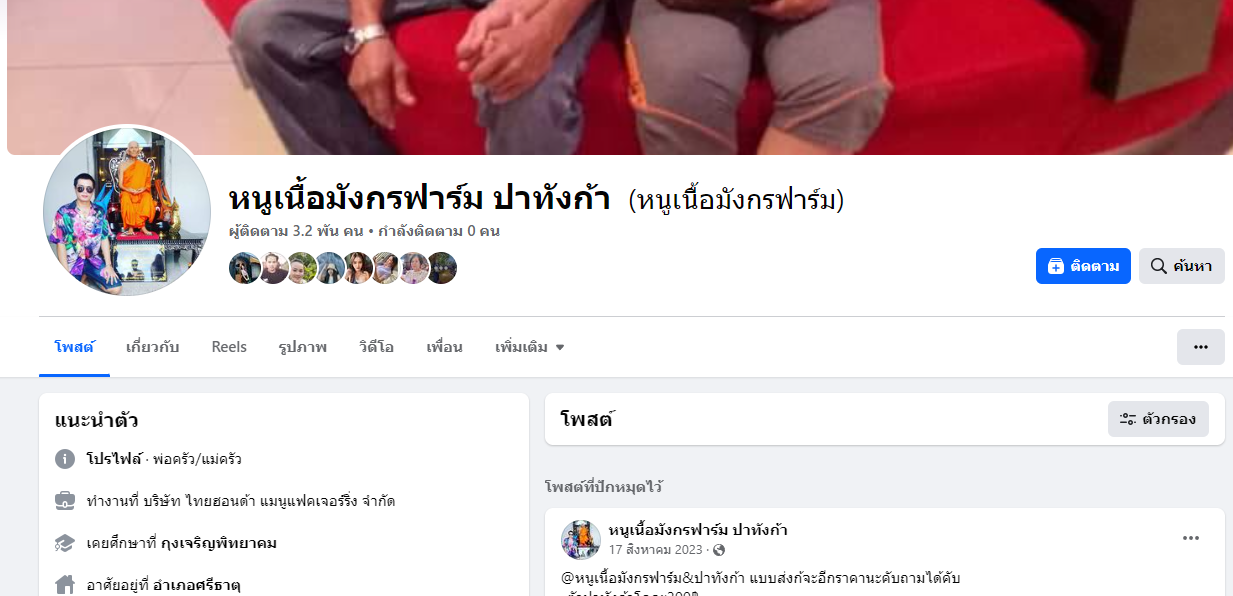Click the globe privacy icon on post
The image size is (1233, 596).
[x=719, y=550]
